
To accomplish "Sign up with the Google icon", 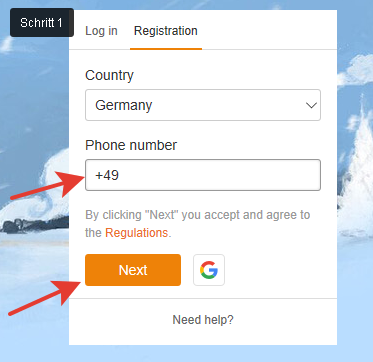I will point(209,270).
